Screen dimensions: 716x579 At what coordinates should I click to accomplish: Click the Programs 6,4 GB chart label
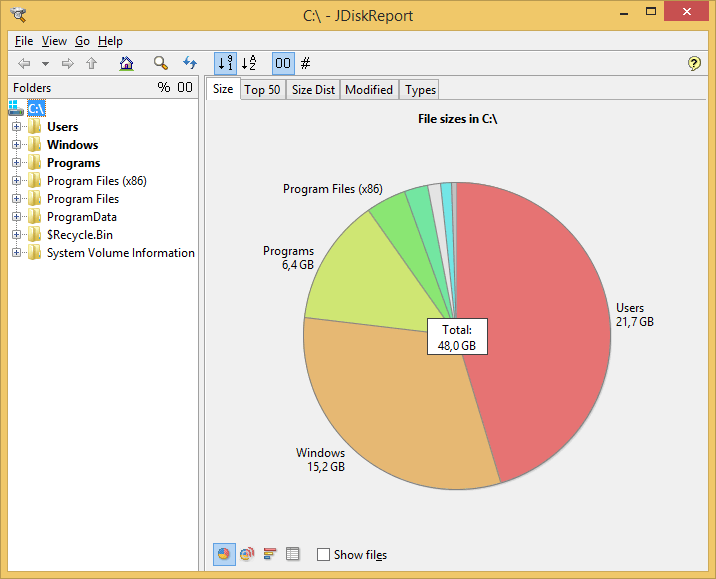coord(289,258)
